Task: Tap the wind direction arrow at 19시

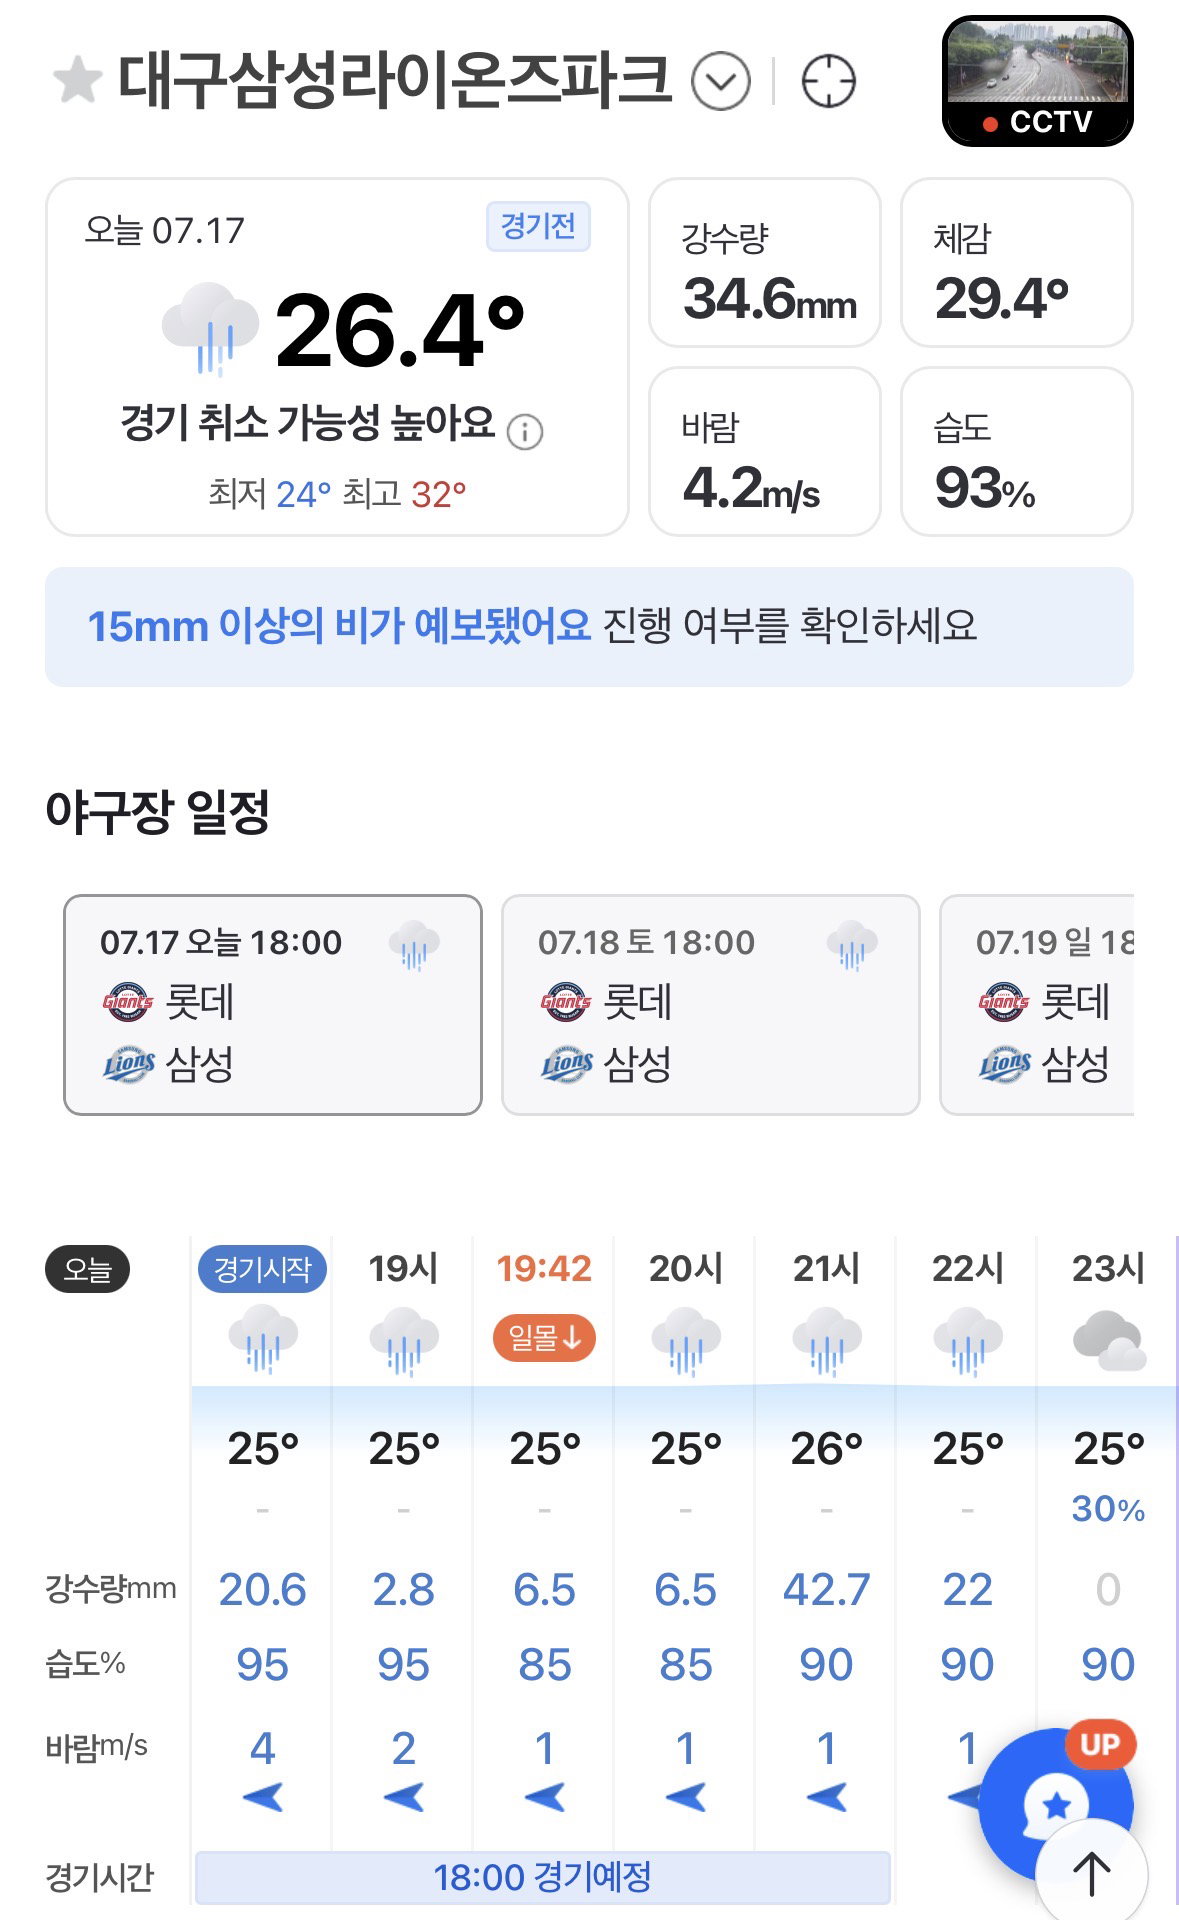Action: pyautogui.click(x=403, y=1797)
